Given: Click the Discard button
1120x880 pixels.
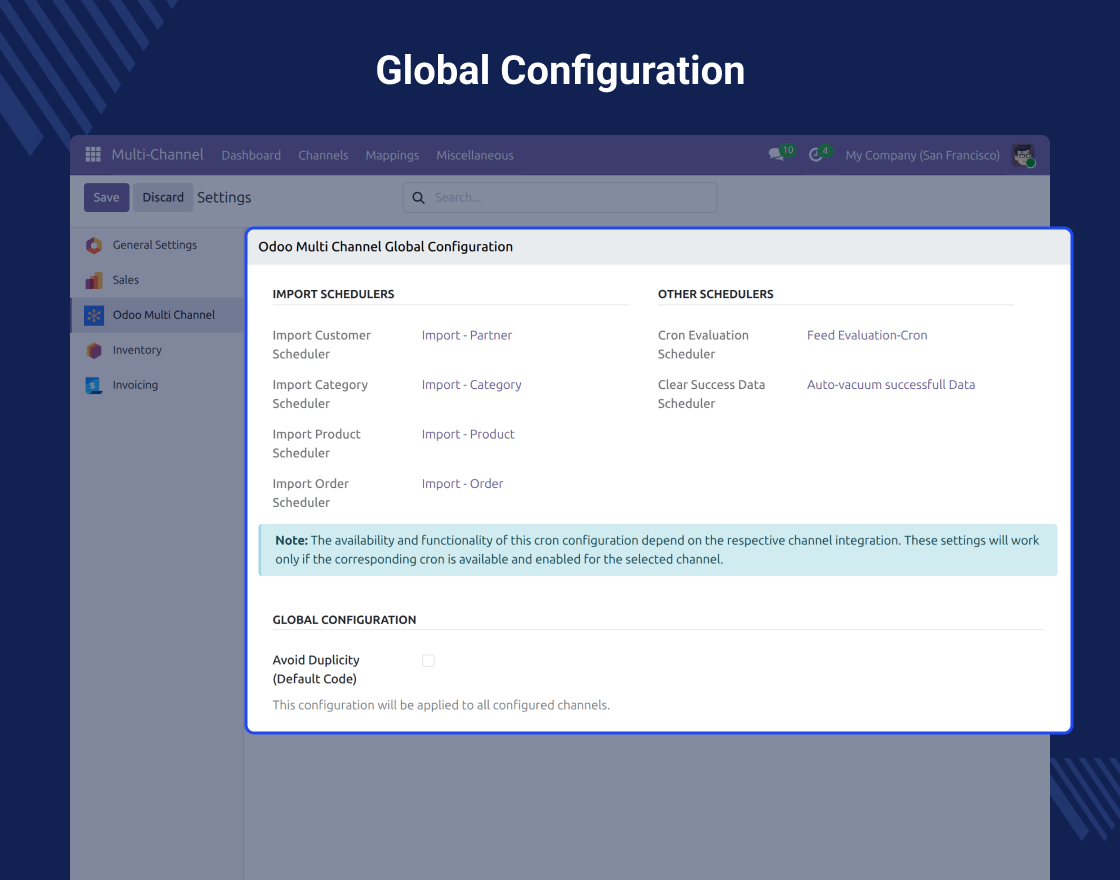Looking at the screenshot, I should pos(163,197).
